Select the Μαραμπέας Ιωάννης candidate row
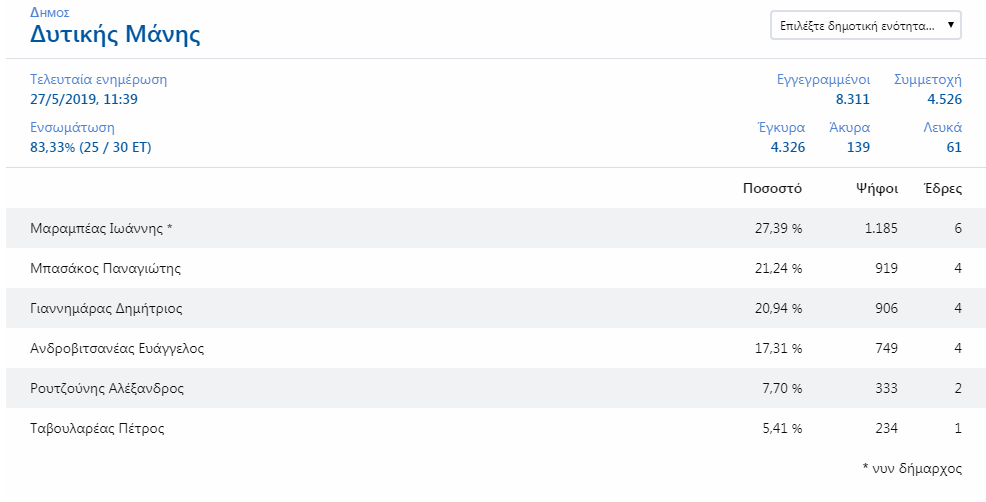This screenshot has height=502, width=986. click(496, 228)
